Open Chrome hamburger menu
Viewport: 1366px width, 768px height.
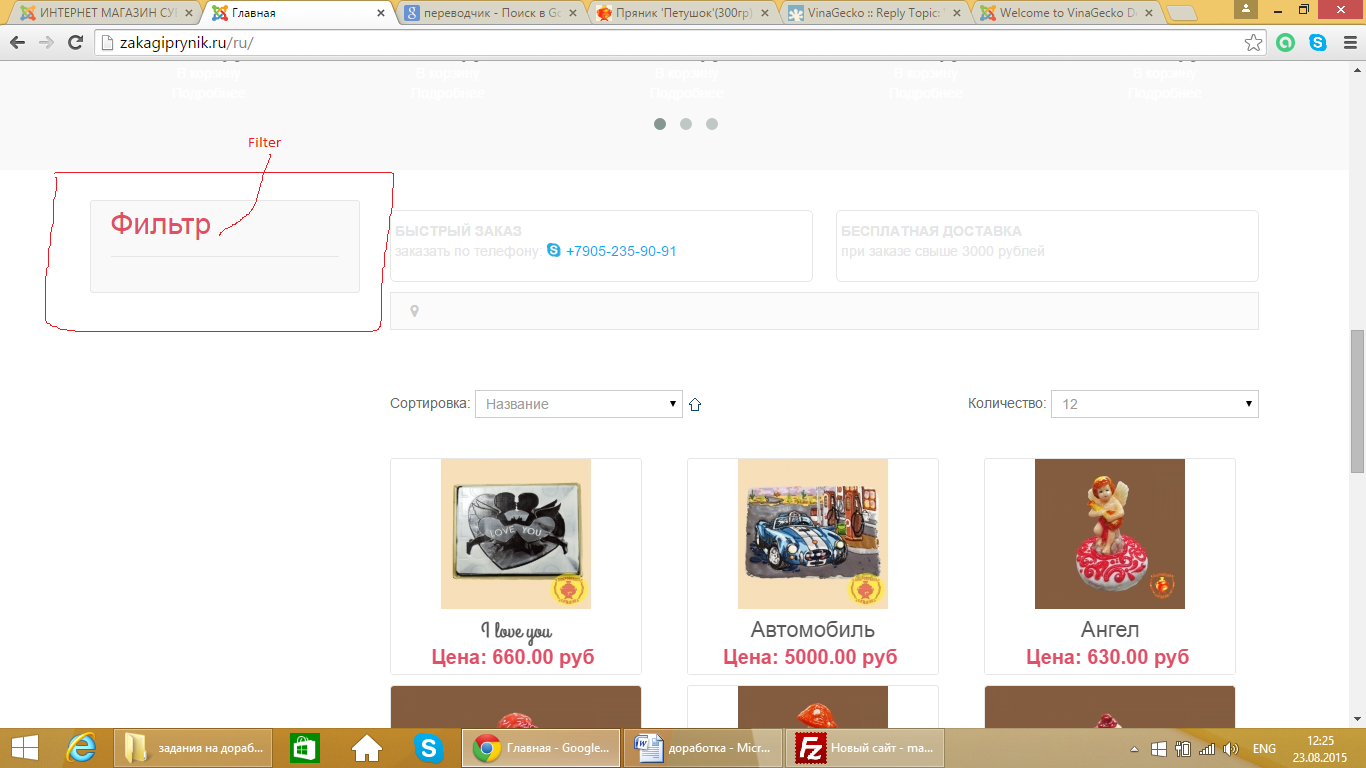(1347, 43)
